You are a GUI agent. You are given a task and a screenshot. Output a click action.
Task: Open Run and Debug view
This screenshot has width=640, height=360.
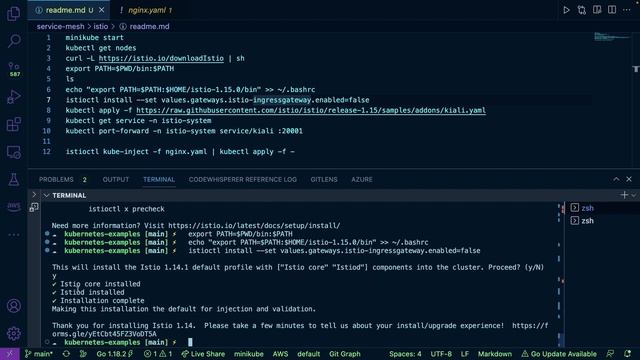tap(13, 97)
